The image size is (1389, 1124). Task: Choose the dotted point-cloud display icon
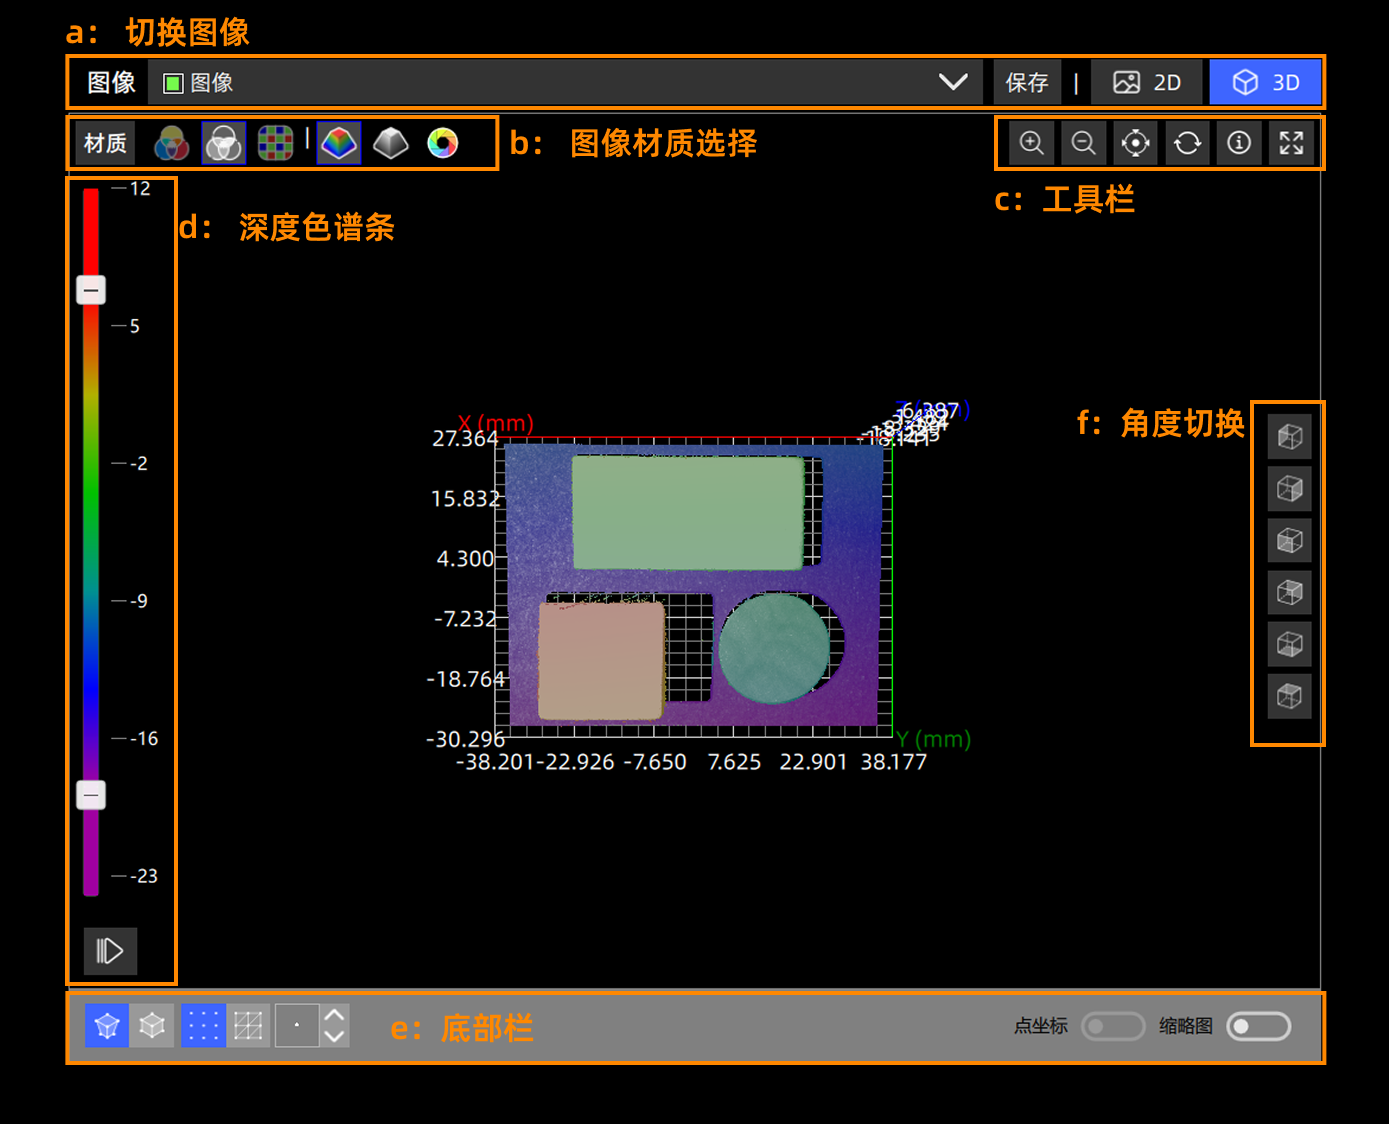click(203, 1026)
